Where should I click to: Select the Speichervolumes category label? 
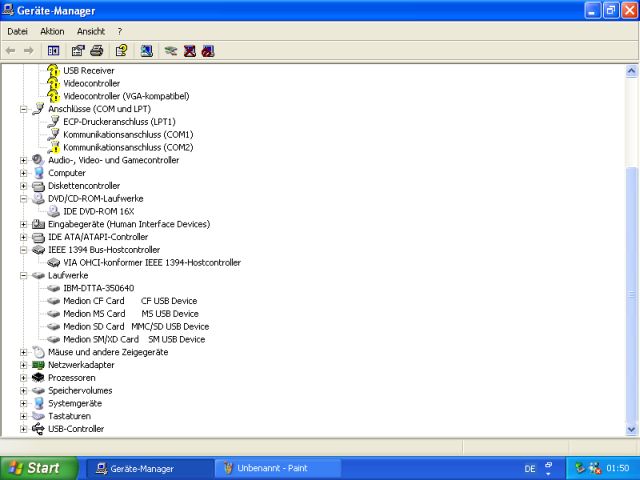(x=80, y=391)
